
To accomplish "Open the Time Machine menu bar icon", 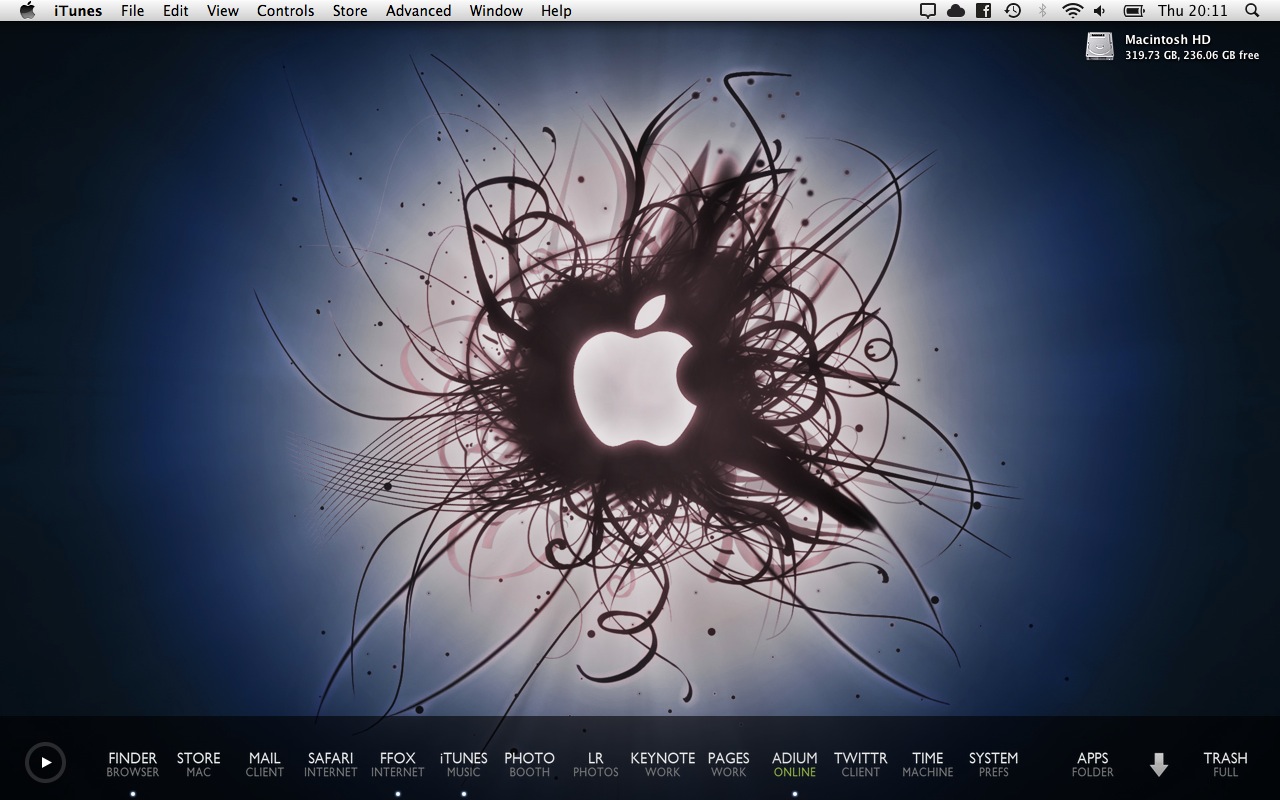I will (1012, 10).
